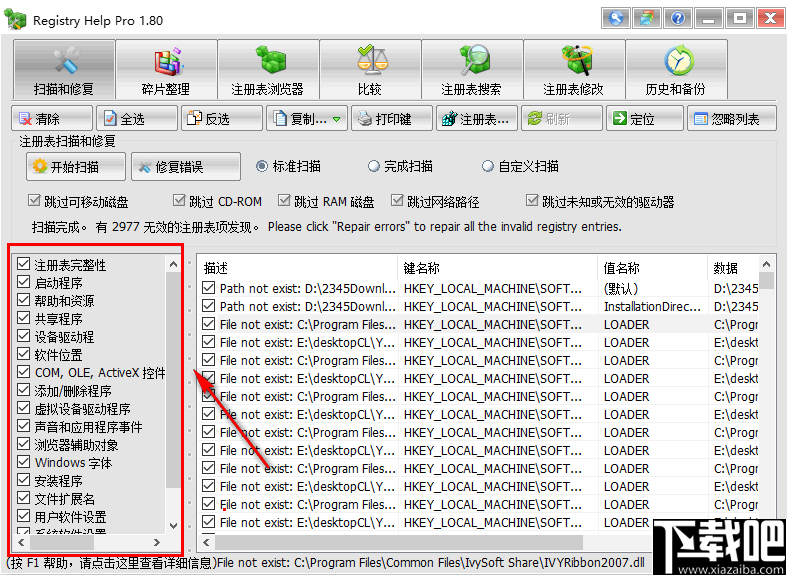
Task: Open 注册表浏览器 tab
Action: click(x=268, y=69)
